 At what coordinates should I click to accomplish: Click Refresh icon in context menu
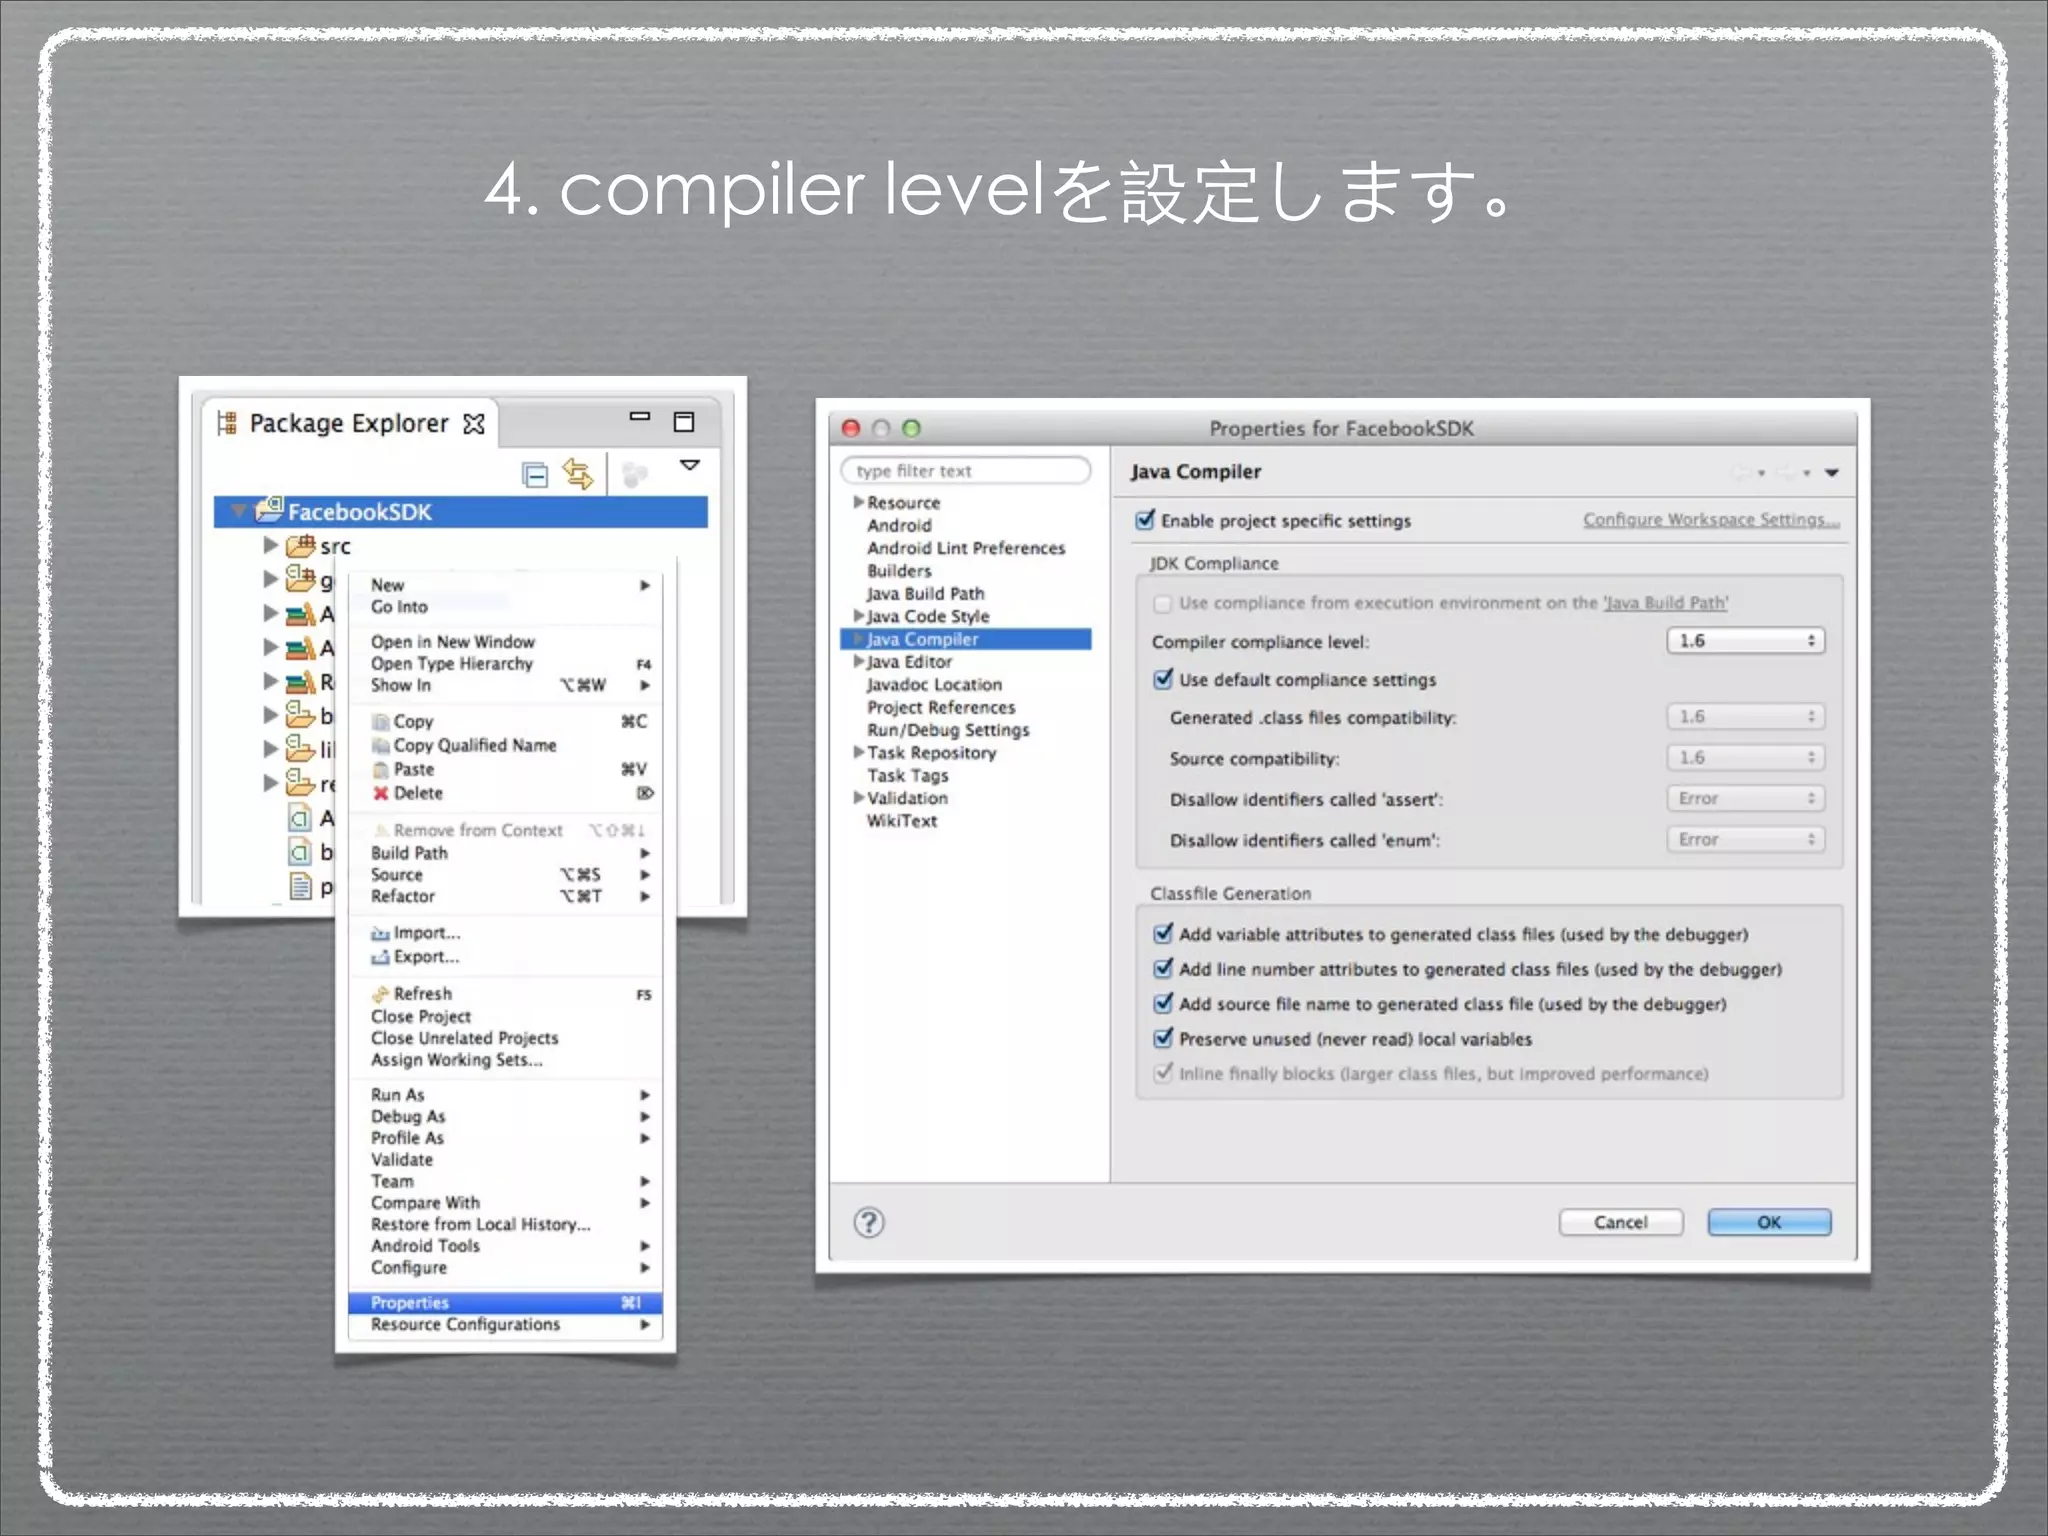click(x=380, y=994)
